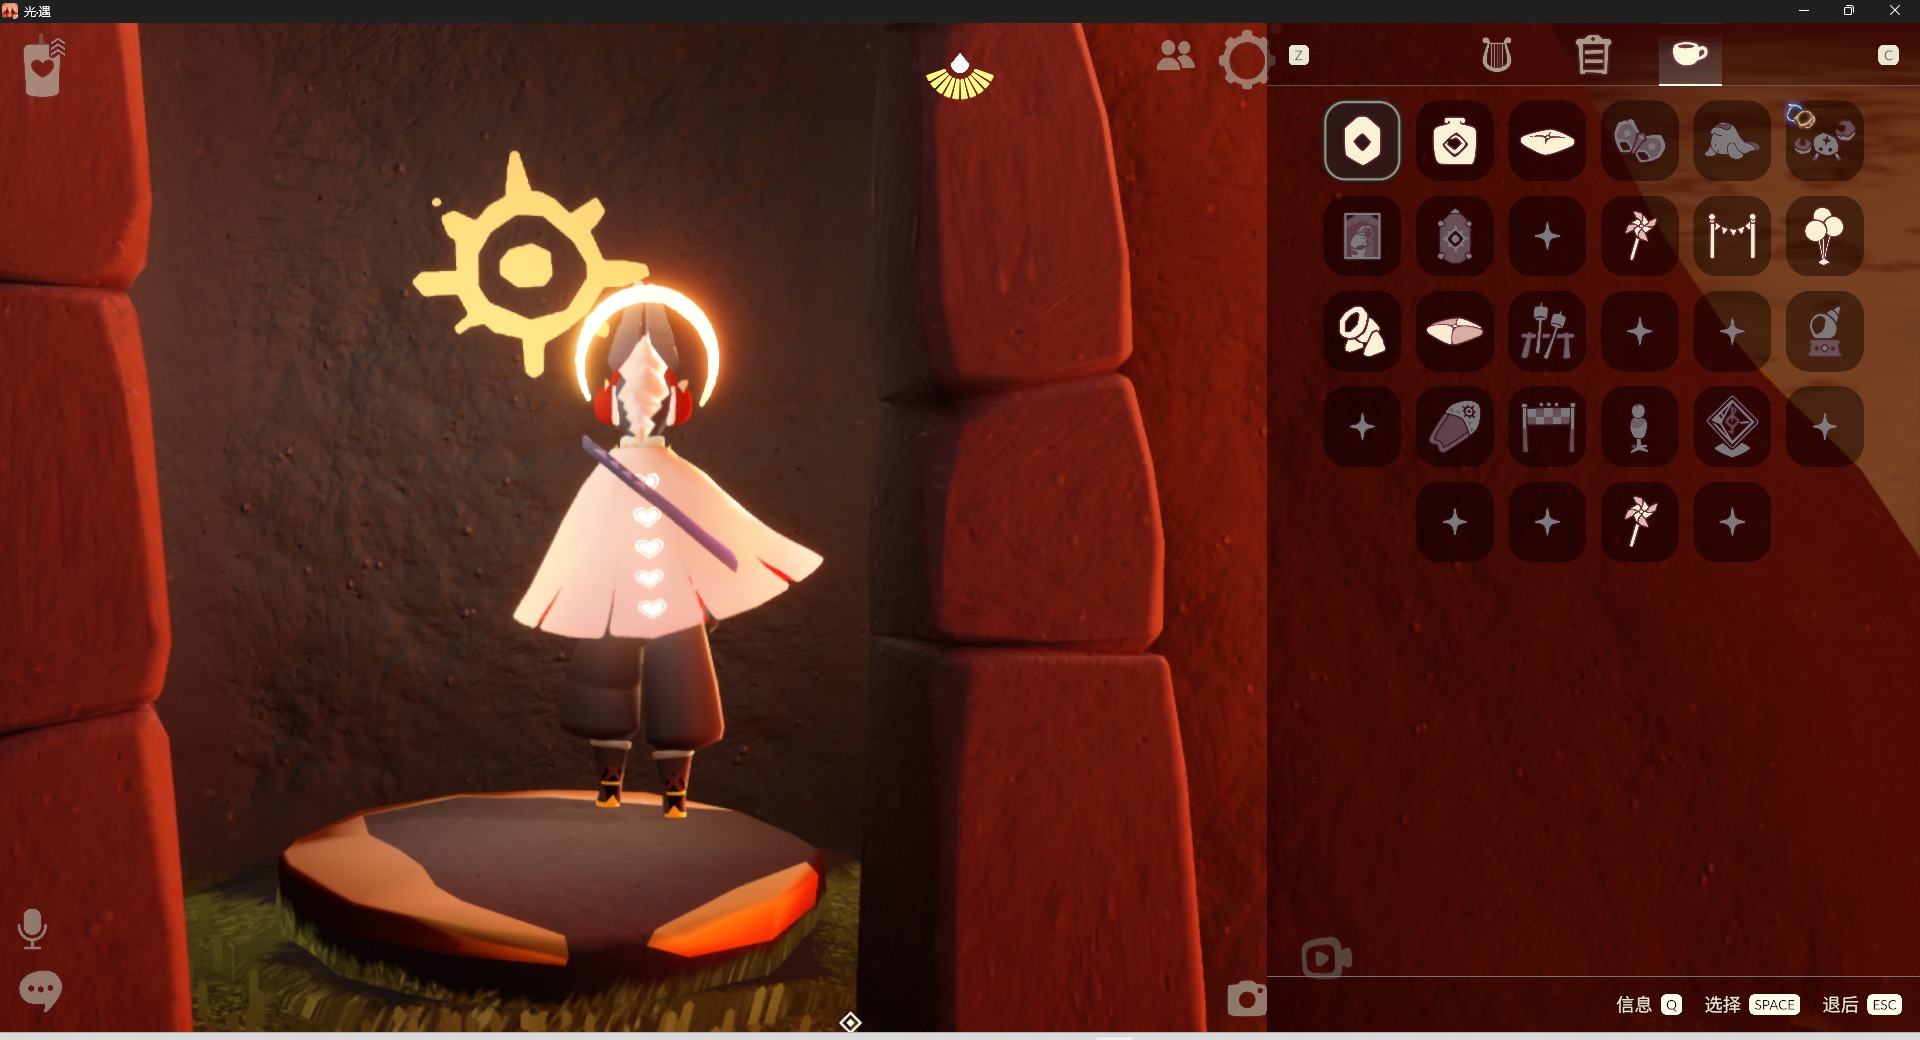The height and width of the screenshot is (1040, 1920).
Task: Choose the marshmallow roasting table prop
Action: coord(1547,331)
